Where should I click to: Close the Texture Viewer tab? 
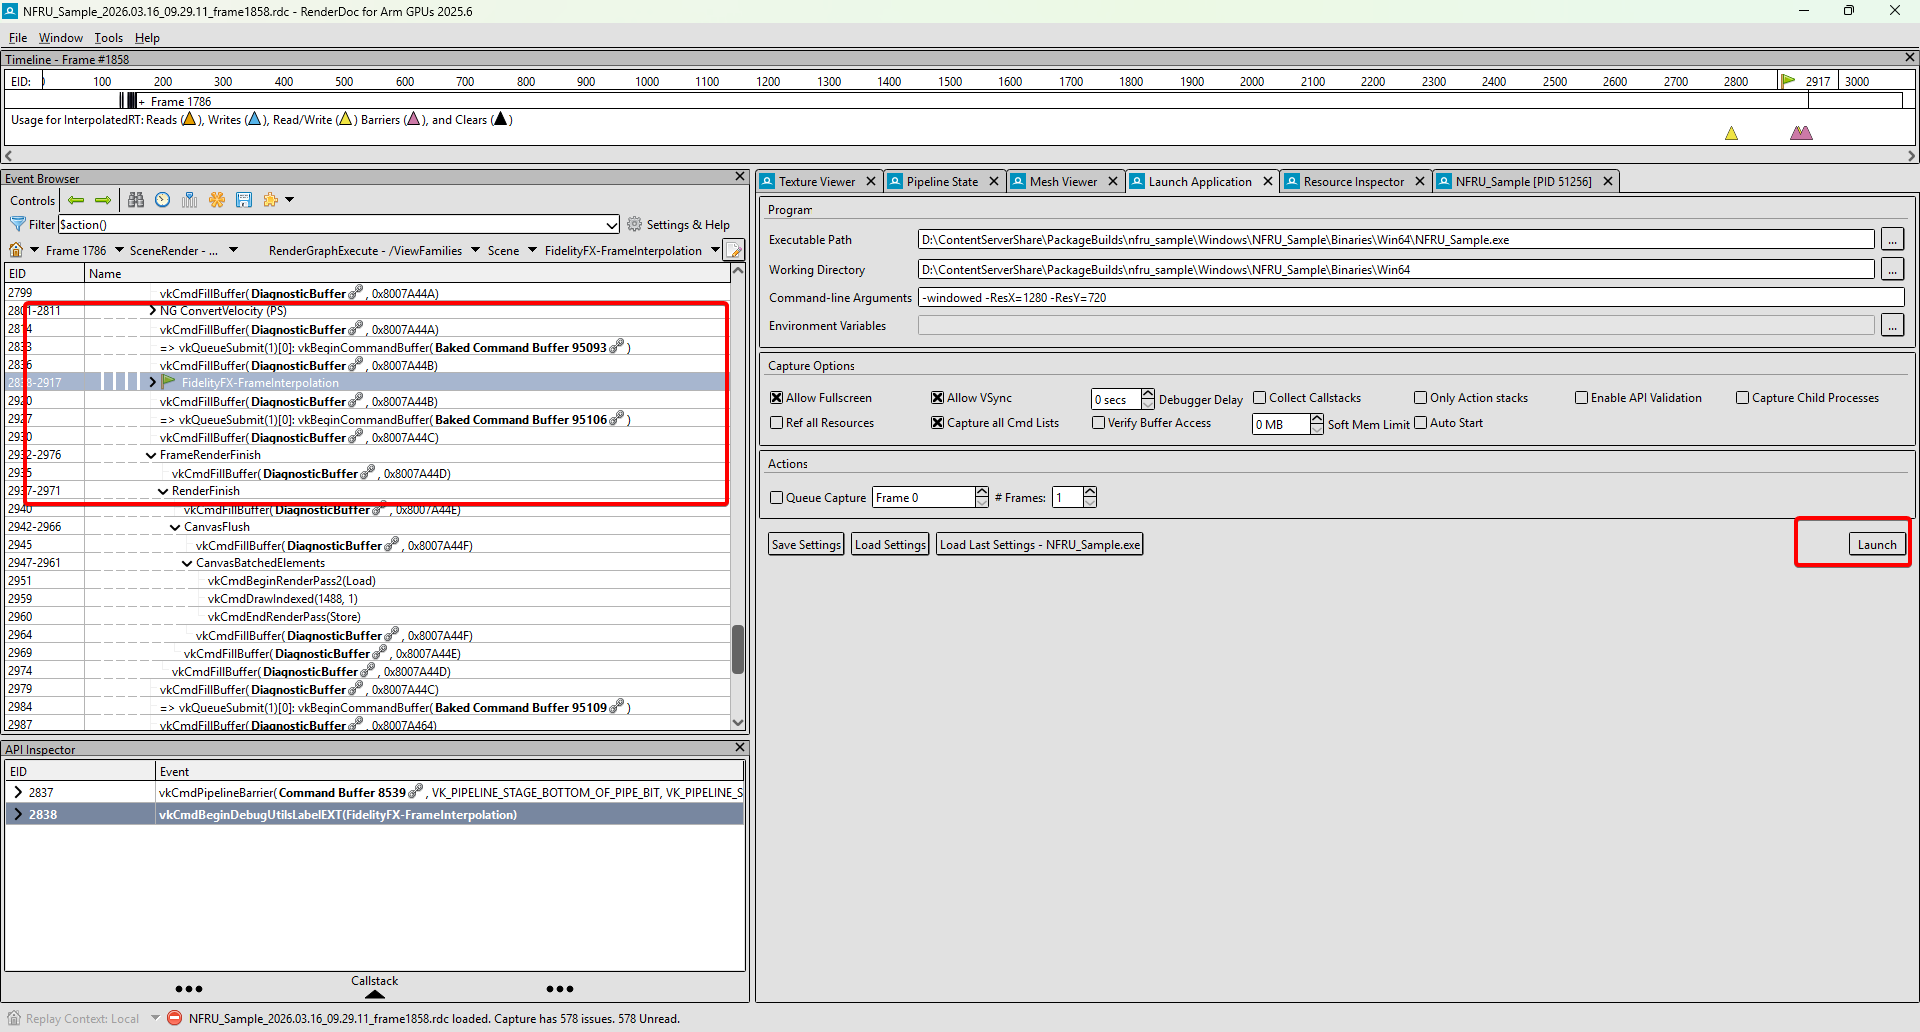[871, 181]
